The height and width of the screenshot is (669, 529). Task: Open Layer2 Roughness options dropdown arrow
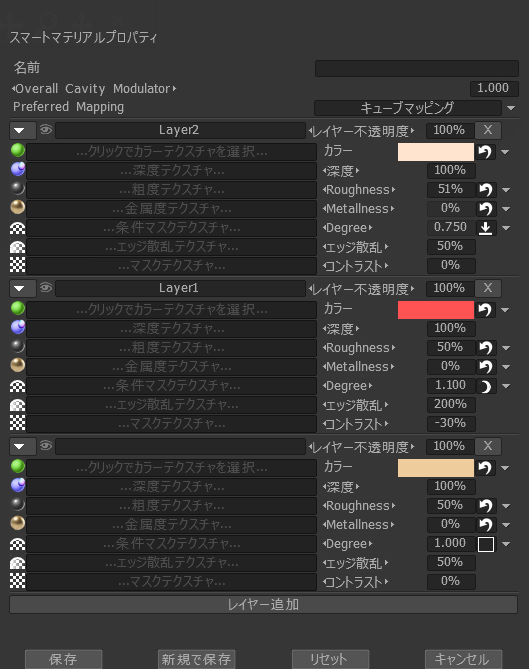(506, 190)
